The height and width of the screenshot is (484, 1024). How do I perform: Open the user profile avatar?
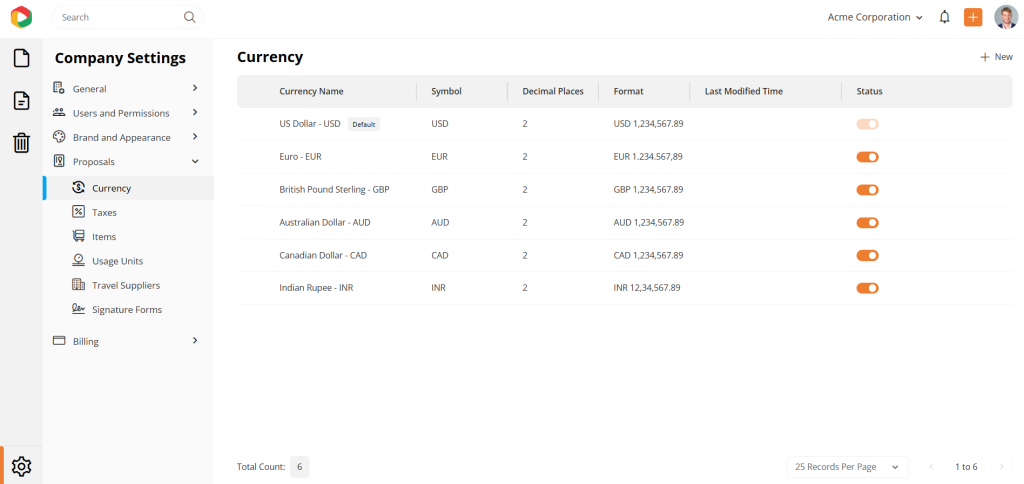1006,17
